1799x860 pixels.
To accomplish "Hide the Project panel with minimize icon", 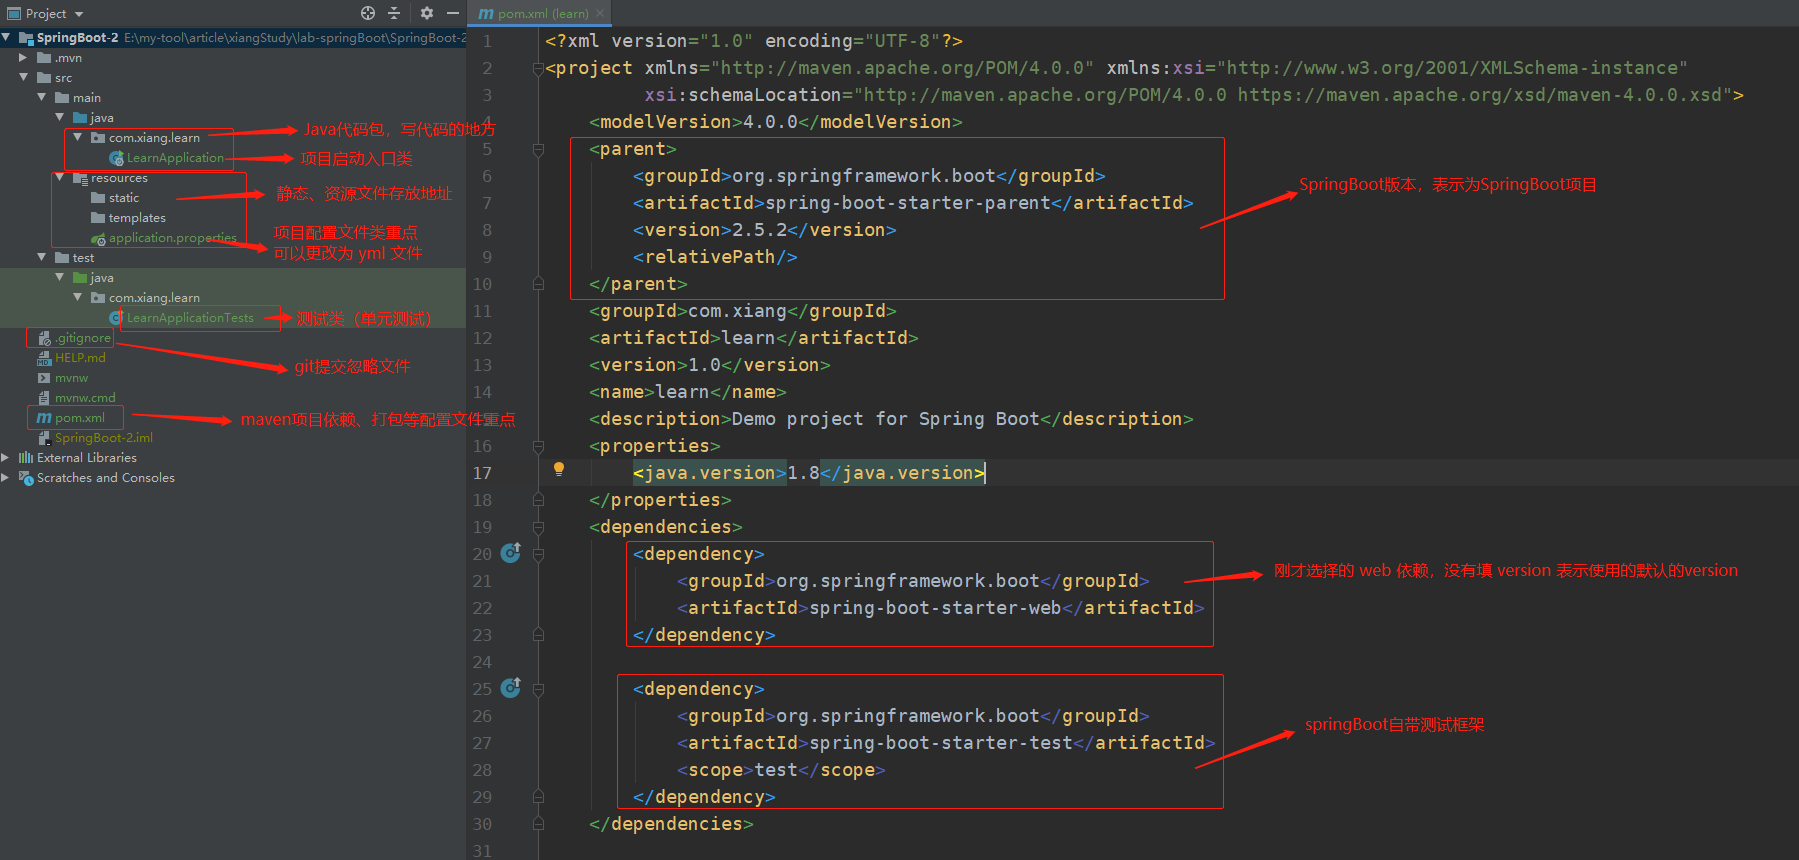I will (x=453, y=13).
